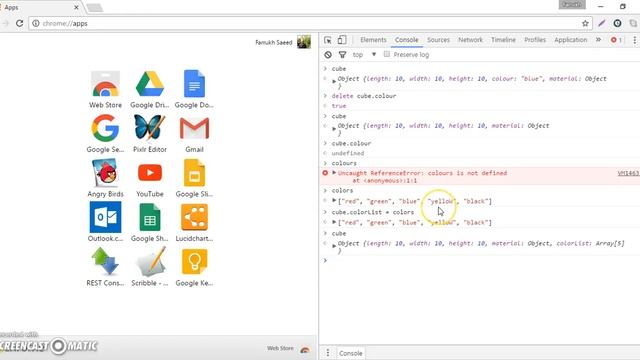Click the Web Store link at page bottom
The image size is (640, 360).
coord(280,348)
